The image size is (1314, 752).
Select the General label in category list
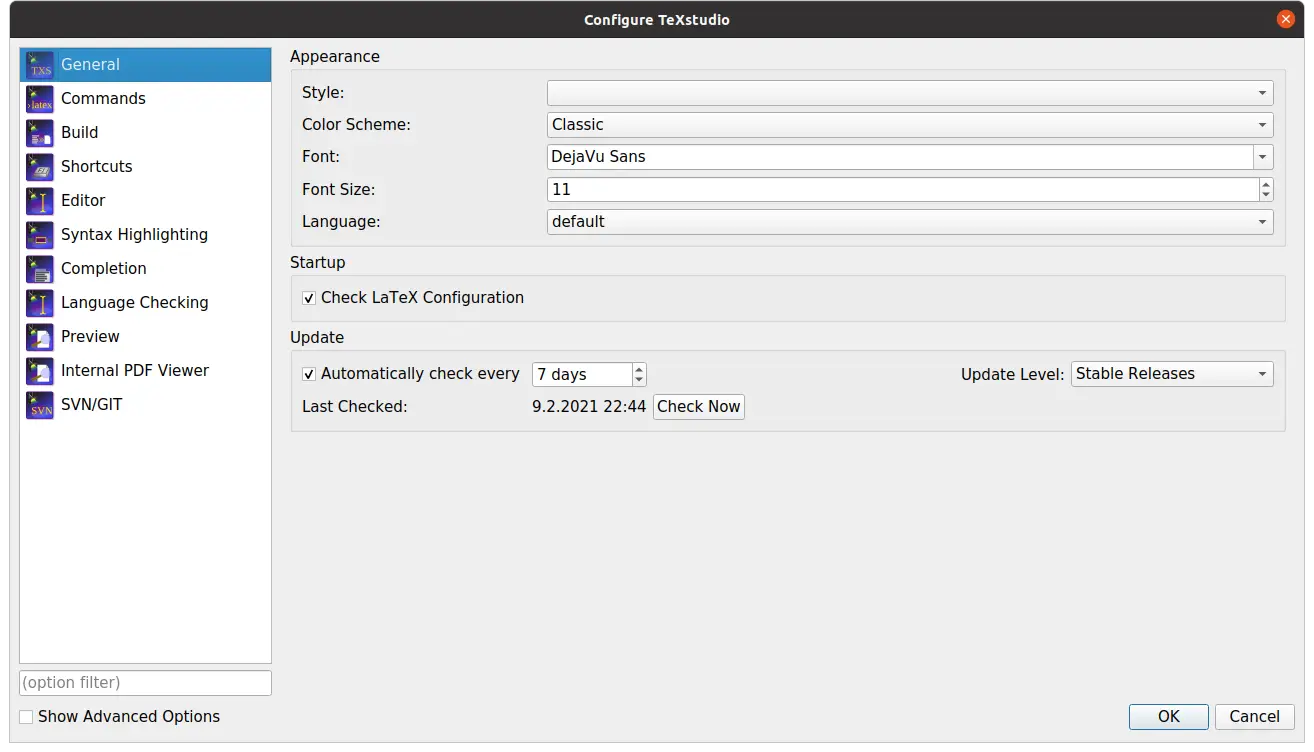(90, 65)
